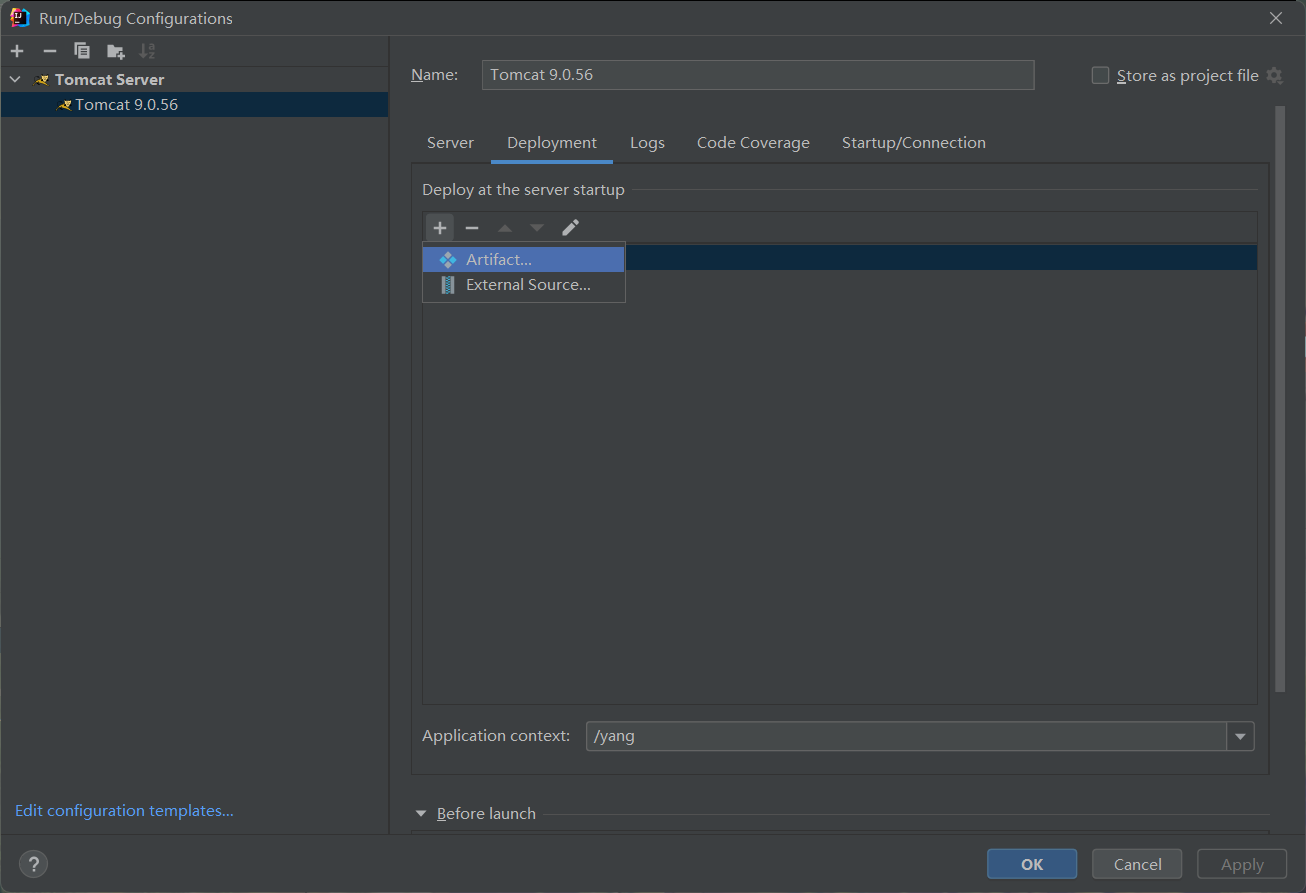
Task: Copy the selected run configuration
Action: (x=82, y=51)
